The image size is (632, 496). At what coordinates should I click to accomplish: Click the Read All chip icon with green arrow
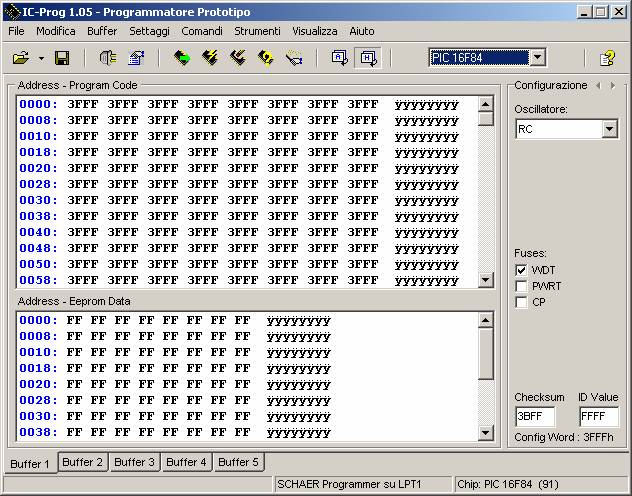pyautogui.click(x=182, y=58)
